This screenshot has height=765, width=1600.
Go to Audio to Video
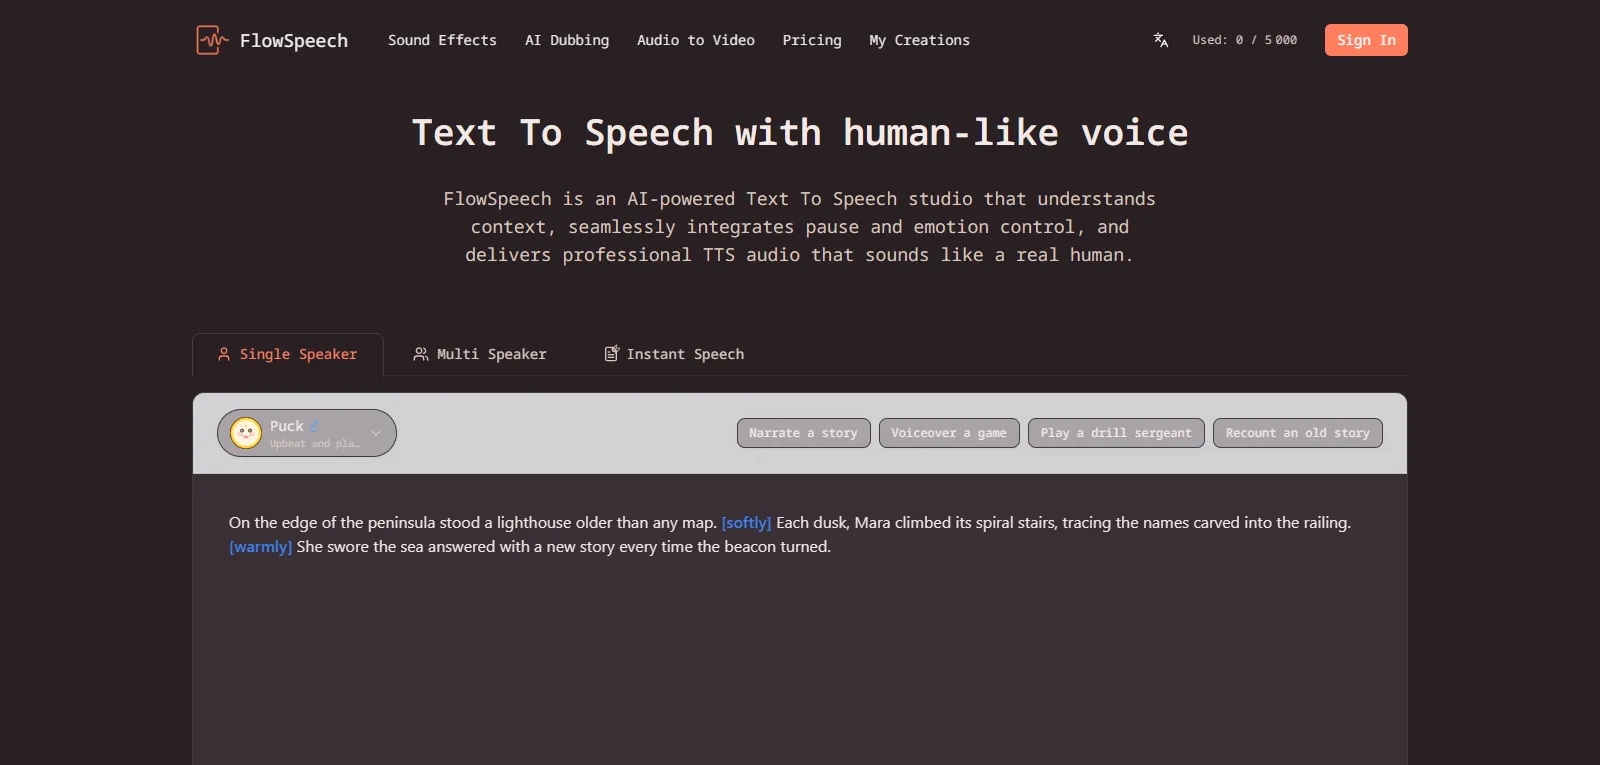coord(696,40)
